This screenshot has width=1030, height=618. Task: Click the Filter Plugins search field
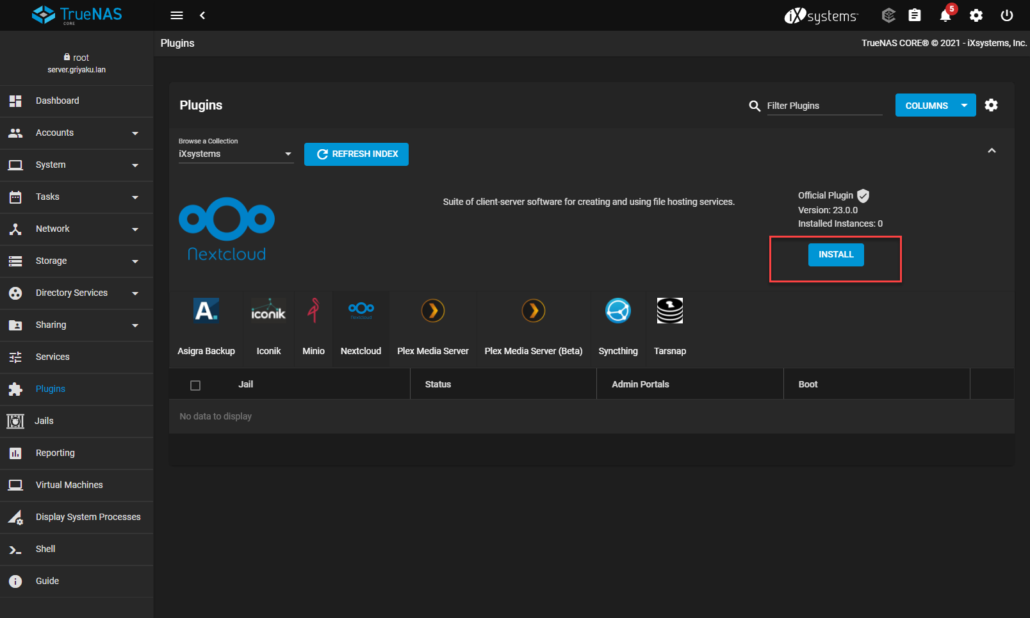click(x=824, y=106)
